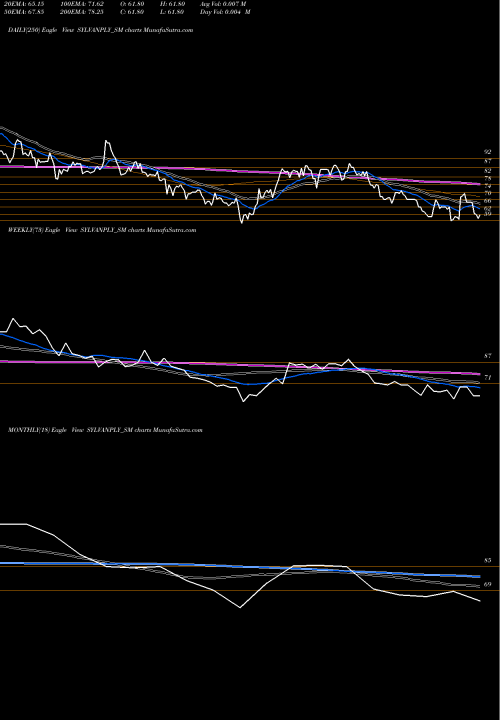
Task: Select the 200EMA: 78.23 reading
Action: point(82,12)
